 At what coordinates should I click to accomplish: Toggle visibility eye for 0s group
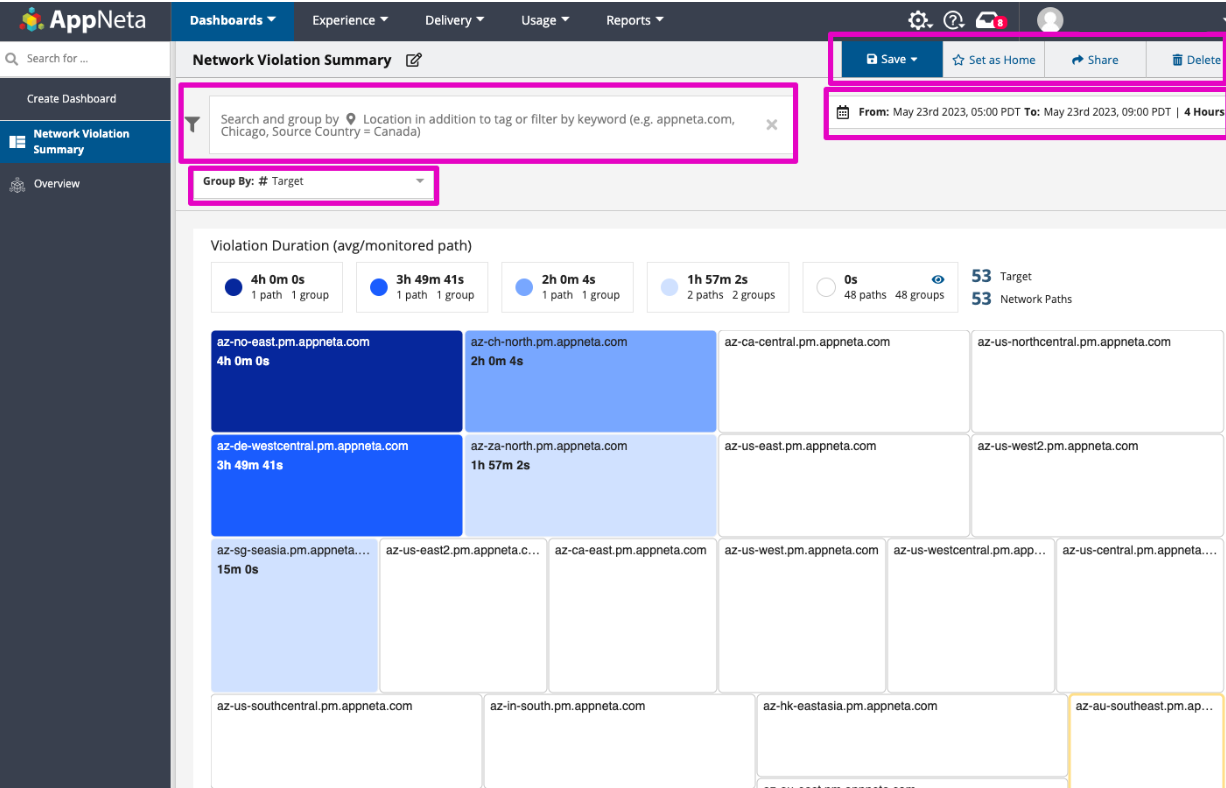pyautogui.click(x=938, y=280)
